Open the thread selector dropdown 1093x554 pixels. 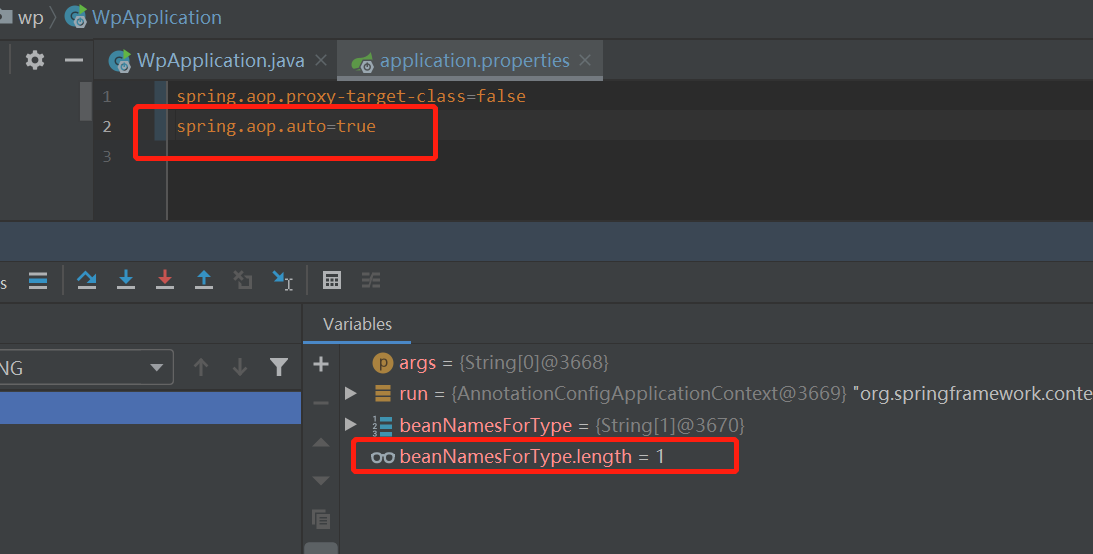pos(85,367)
